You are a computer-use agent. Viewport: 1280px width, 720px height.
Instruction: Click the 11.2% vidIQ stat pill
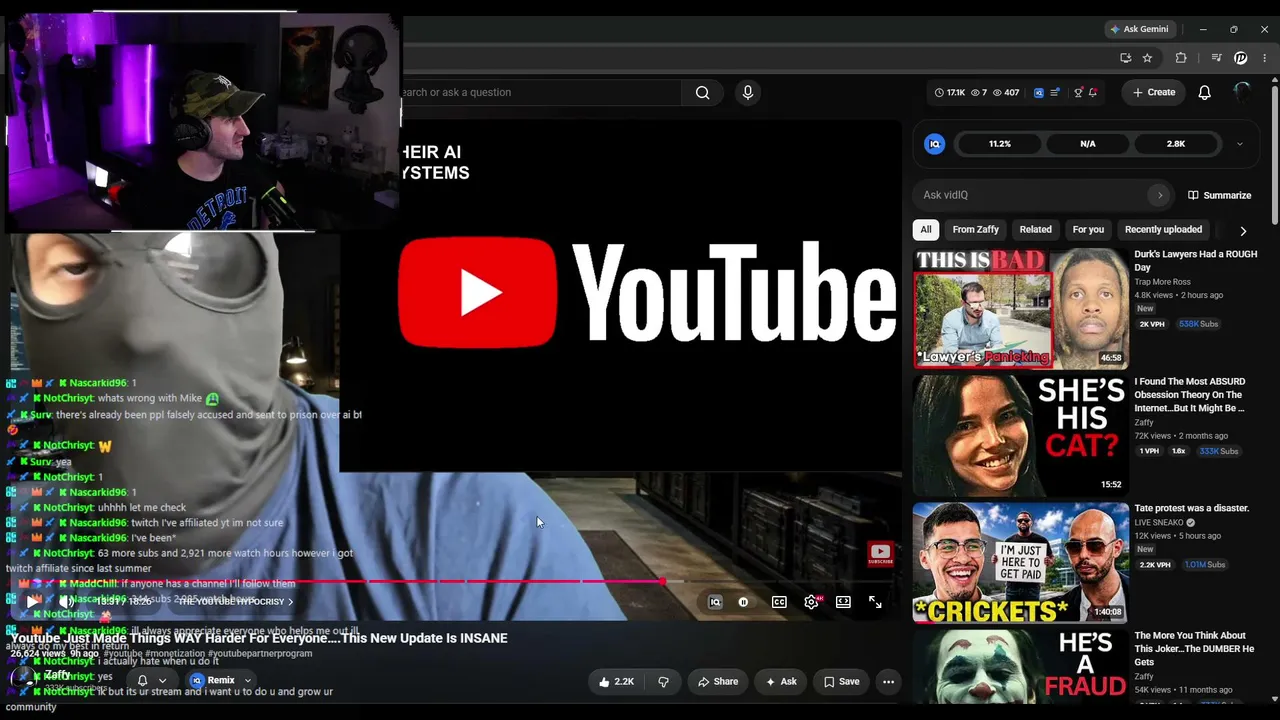click(1000, 144)
